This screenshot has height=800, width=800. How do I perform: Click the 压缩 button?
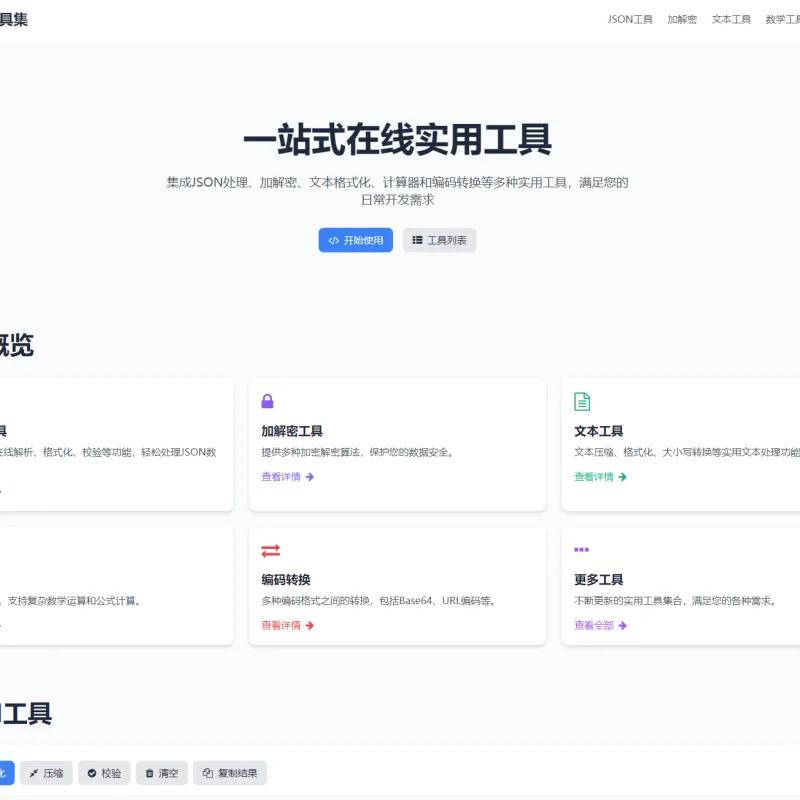click(46, 773)
